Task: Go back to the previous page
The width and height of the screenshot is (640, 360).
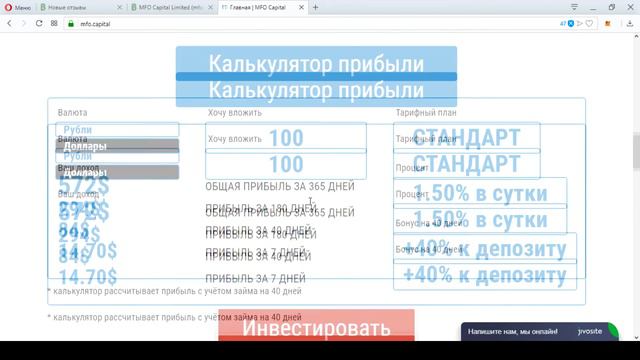Action: (9, 24)
